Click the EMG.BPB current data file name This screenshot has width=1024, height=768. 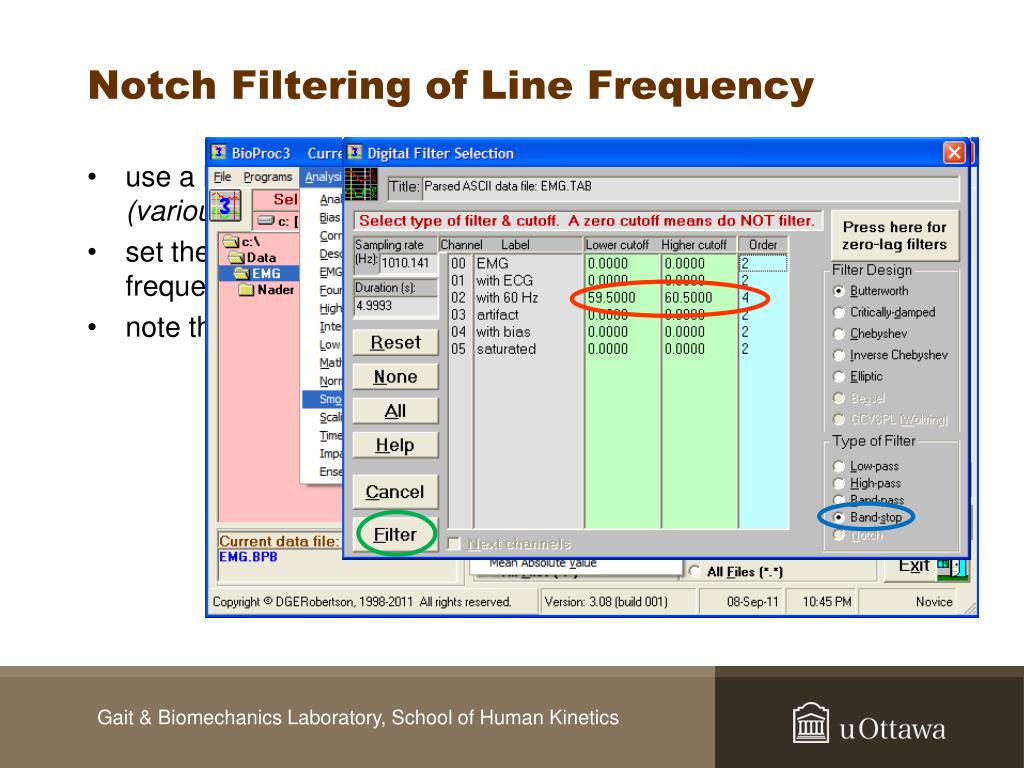tap(248, 557)
